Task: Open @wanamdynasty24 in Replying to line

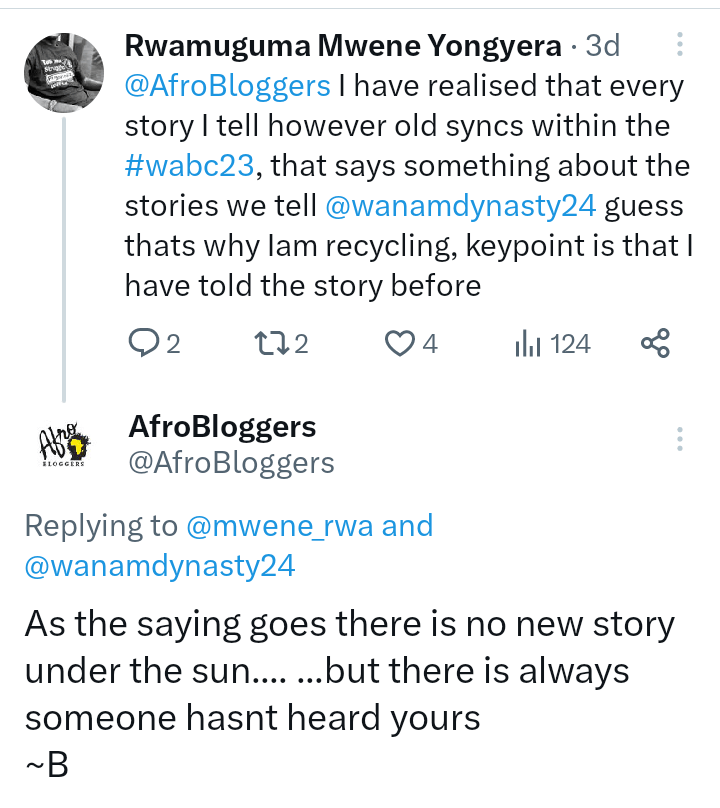Action: [x=160, y=565]
